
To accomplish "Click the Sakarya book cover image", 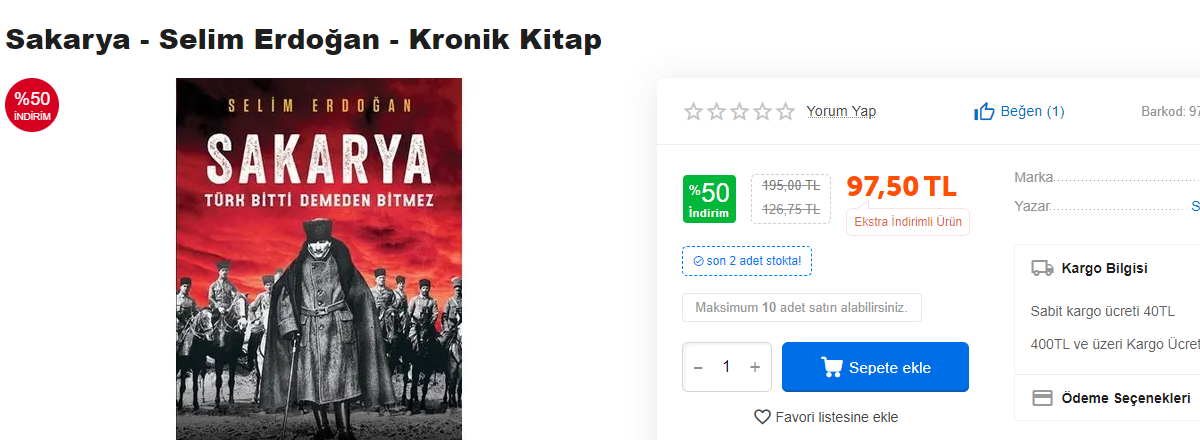I will (x=319, y=259).
